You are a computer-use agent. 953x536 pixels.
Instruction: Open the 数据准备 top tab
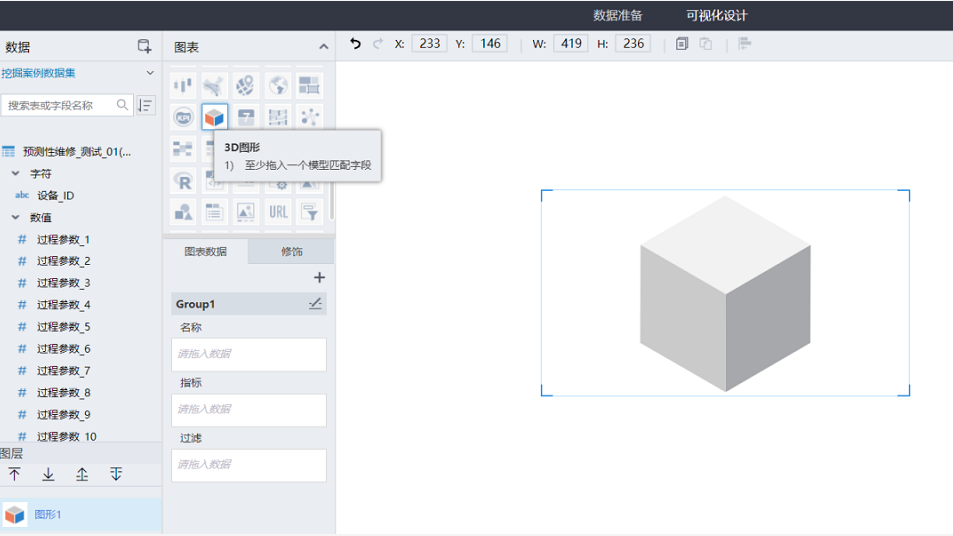click(617, 15)
